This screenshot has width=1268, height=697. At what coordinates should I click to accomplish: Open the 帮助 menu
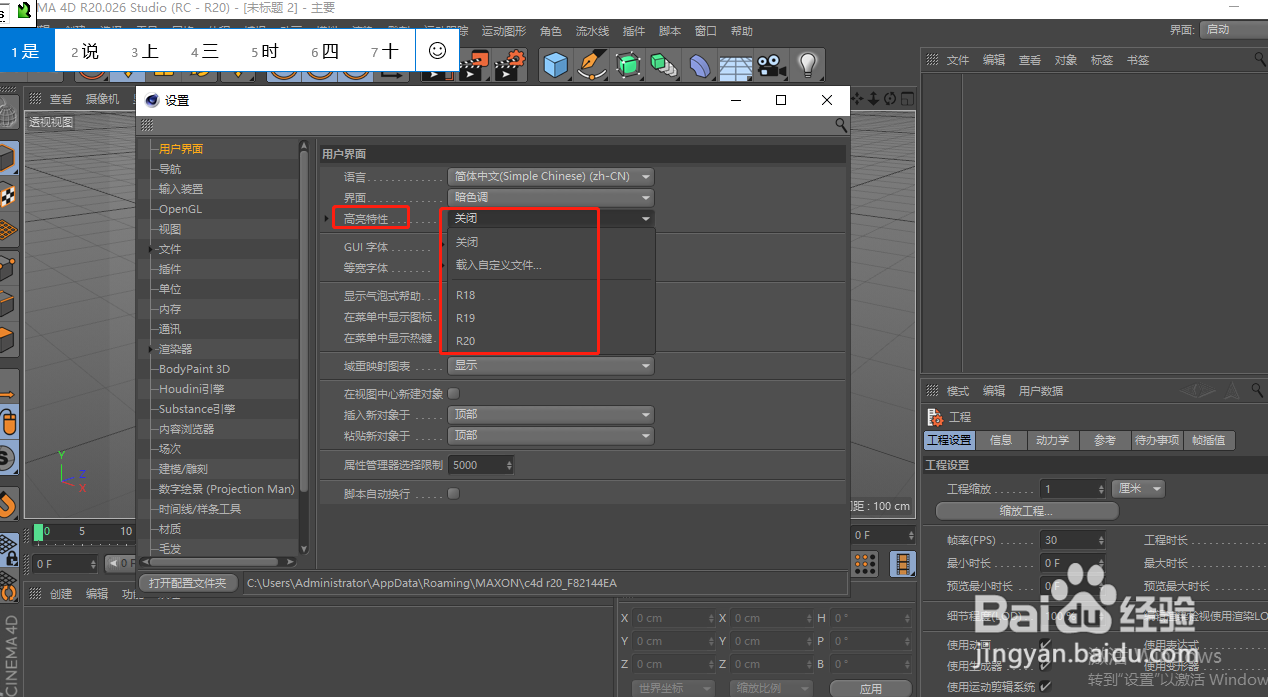(742, 31)
